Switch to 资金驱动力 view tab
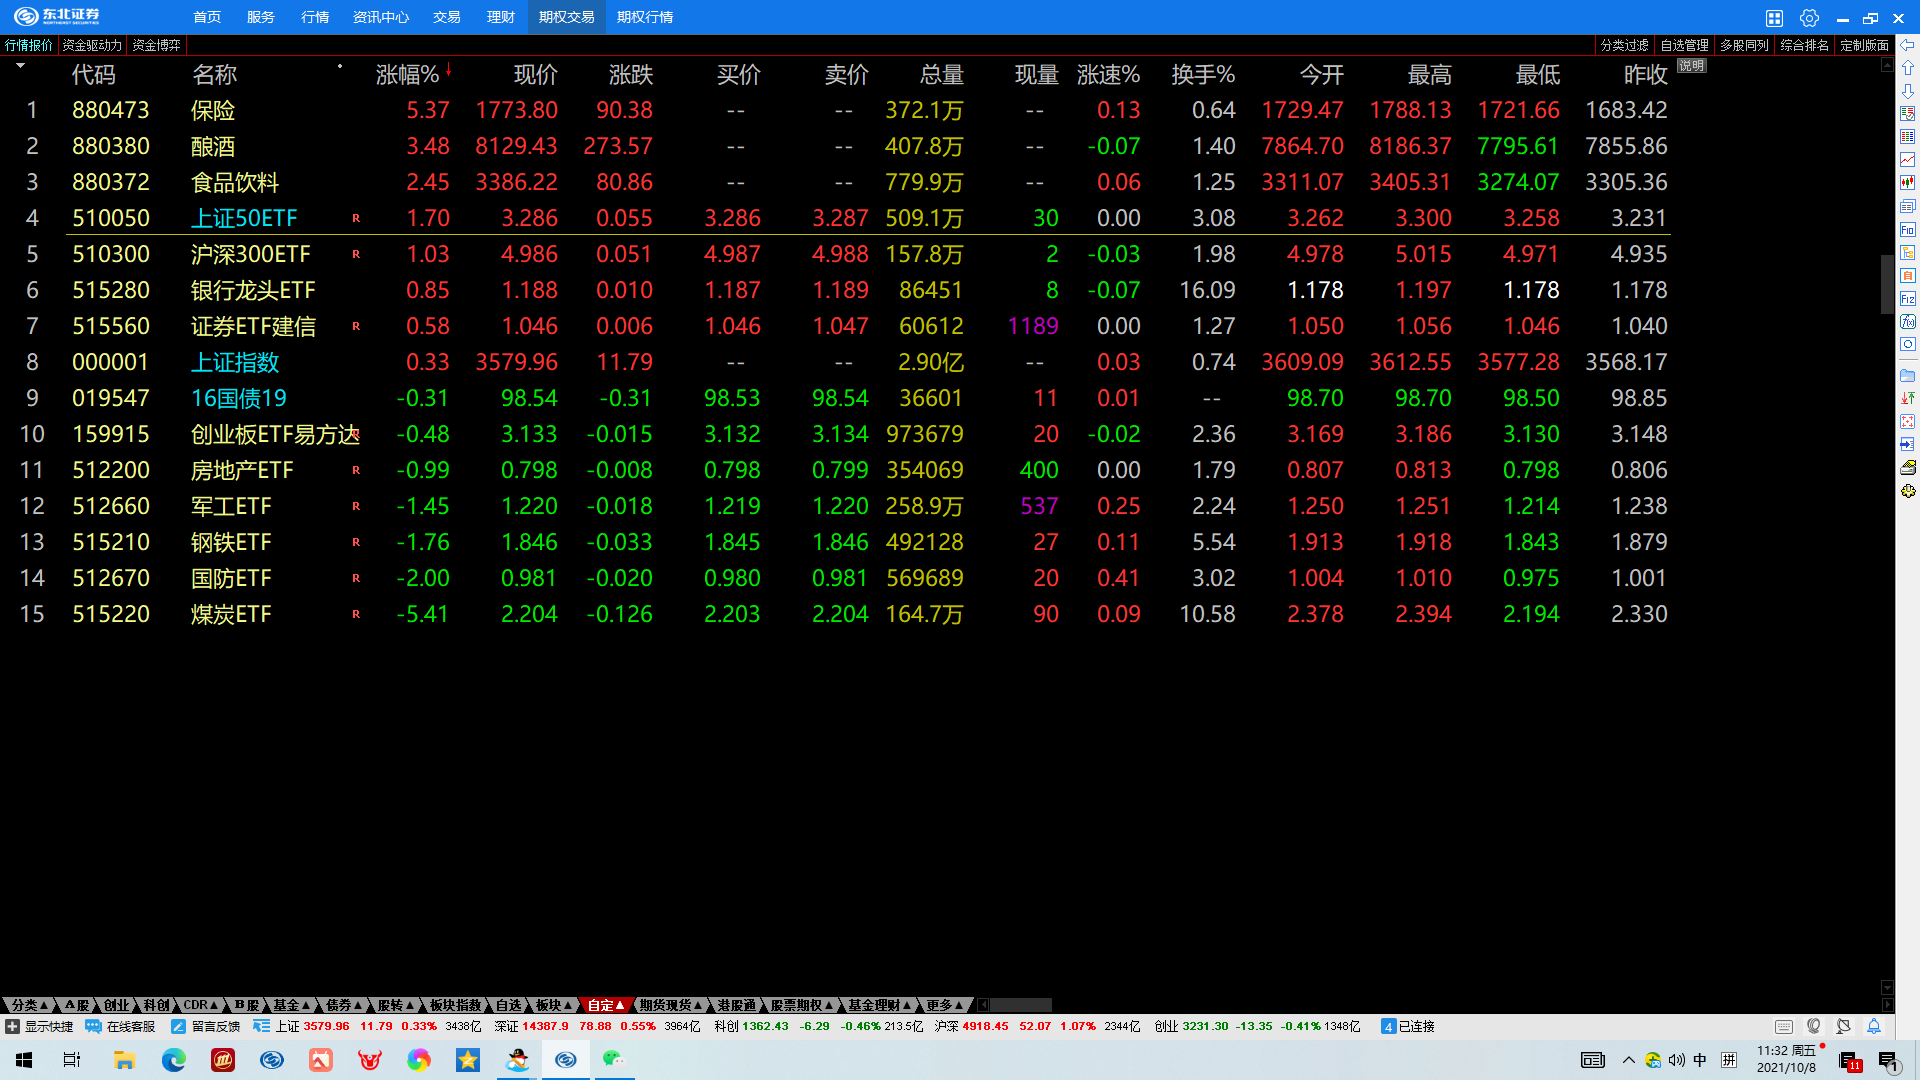The width and height of the screenshot is (1920, 1080). click(92, 45)
